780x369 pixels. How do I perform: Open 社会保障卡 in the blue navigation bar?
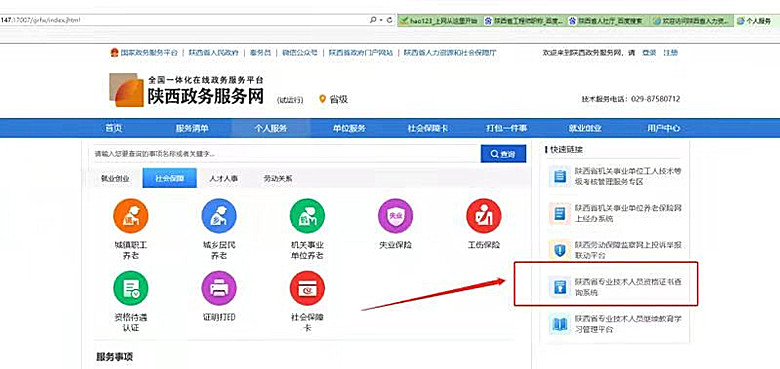[x=428, y=128]
